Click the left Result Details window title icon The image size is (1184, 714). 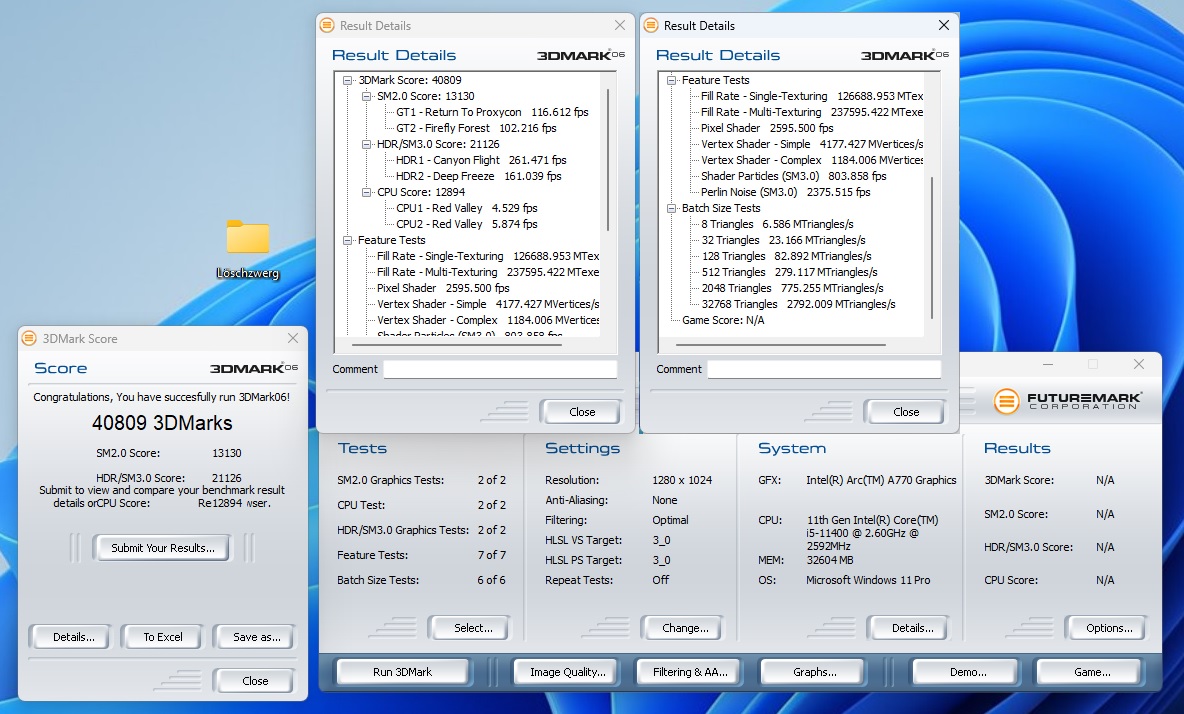(x=327, y=25)
